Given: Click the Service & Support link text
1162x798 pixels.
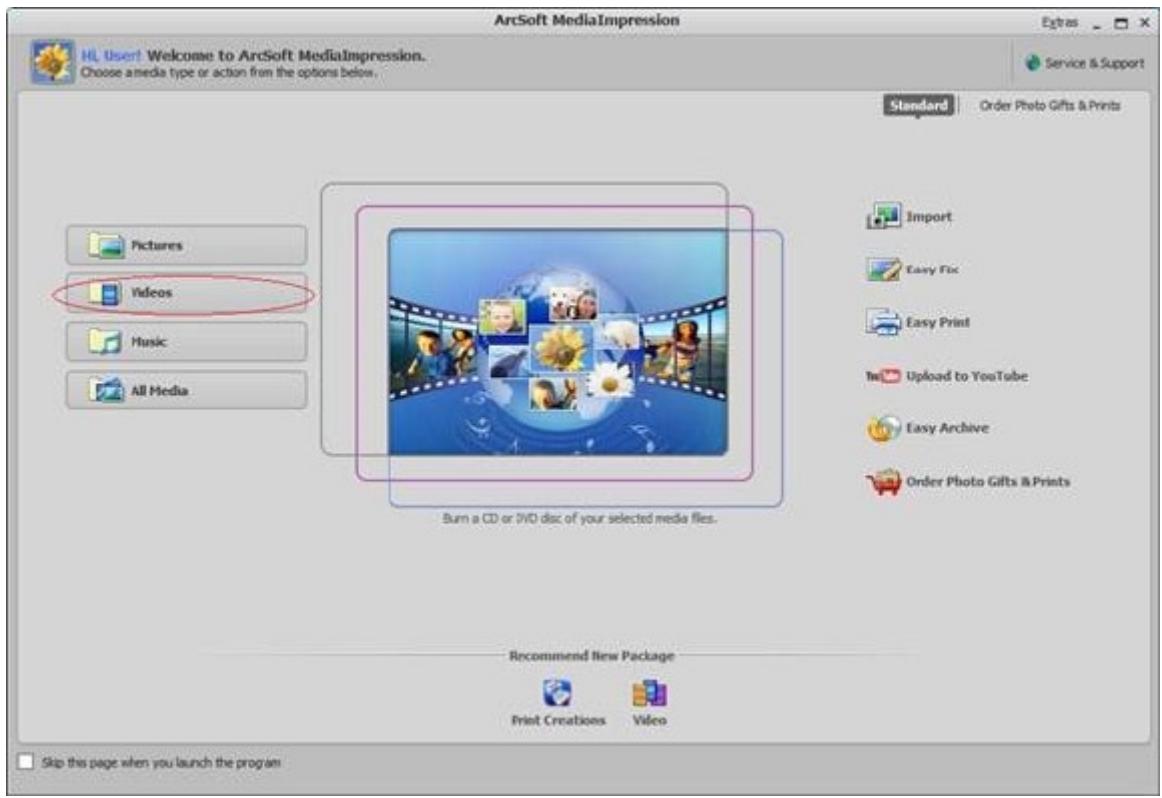Looking at the screenshot, I should (1095, 64).
